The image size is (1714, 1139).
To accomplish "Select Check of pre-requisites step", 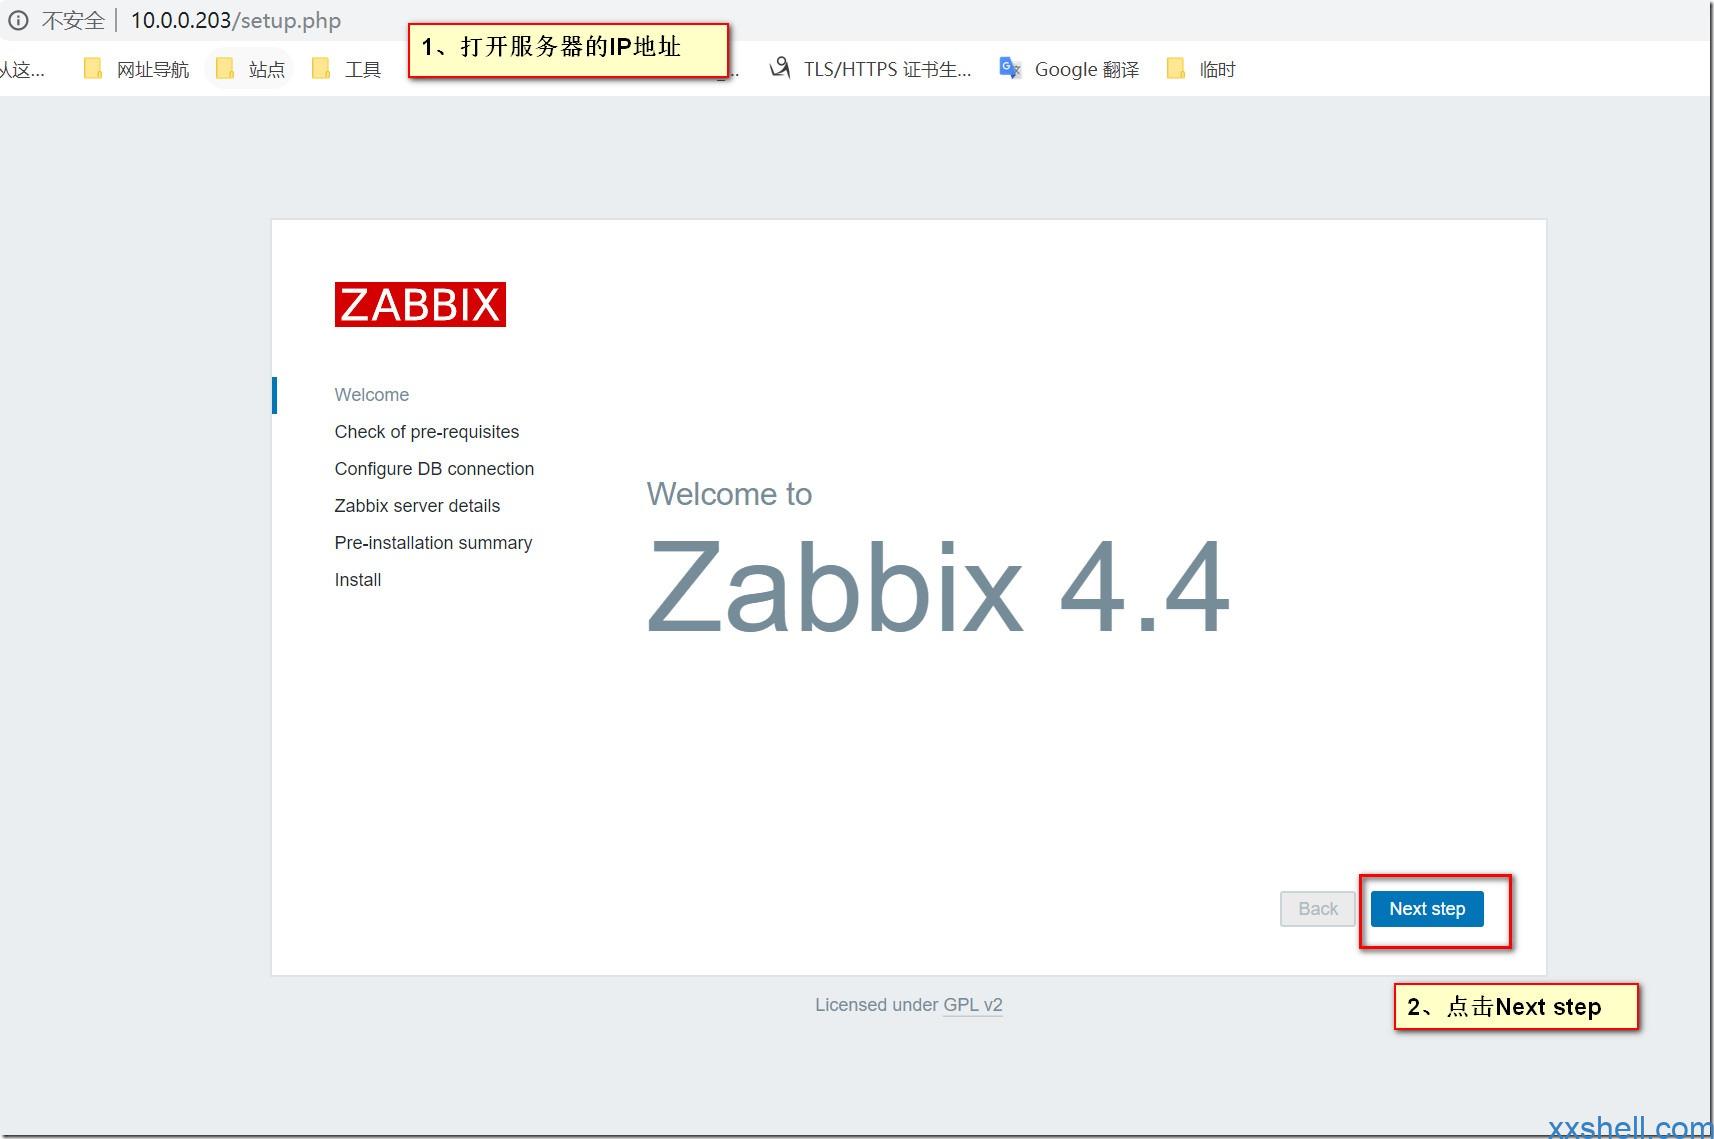I will 427,432.
